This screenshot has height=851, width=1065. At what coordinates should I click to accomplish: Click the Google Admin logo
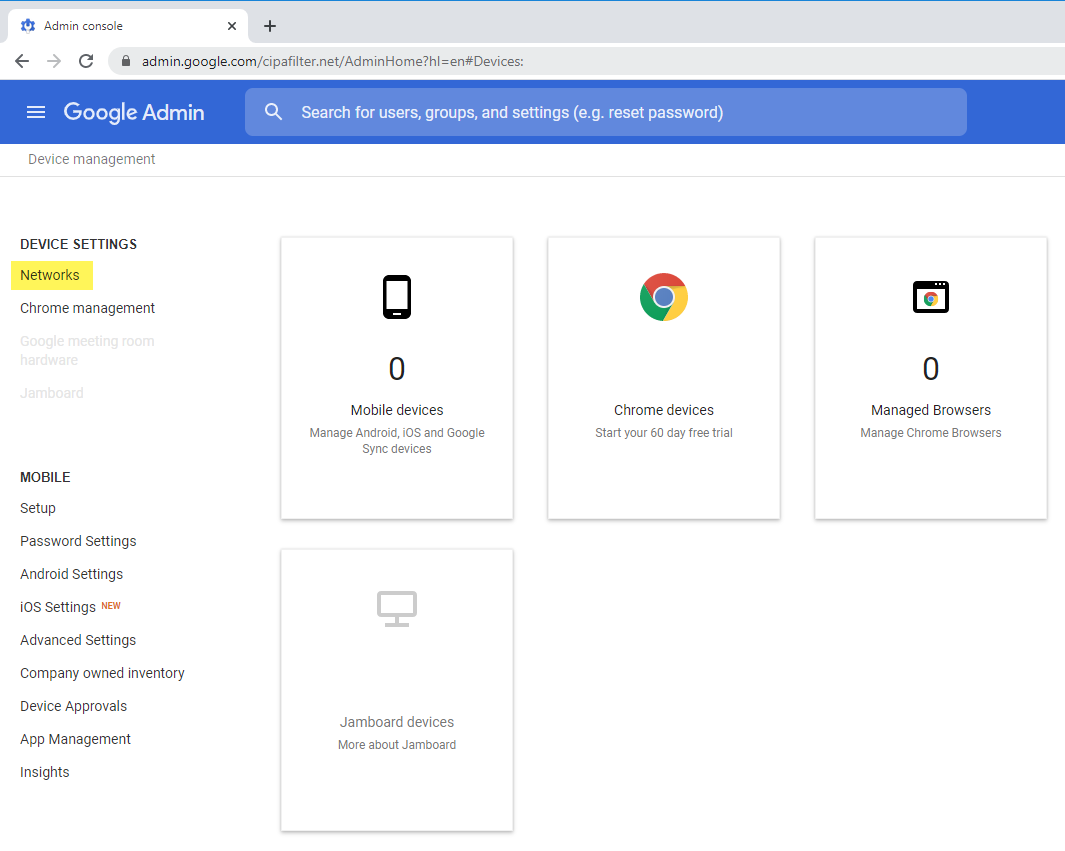134,112
